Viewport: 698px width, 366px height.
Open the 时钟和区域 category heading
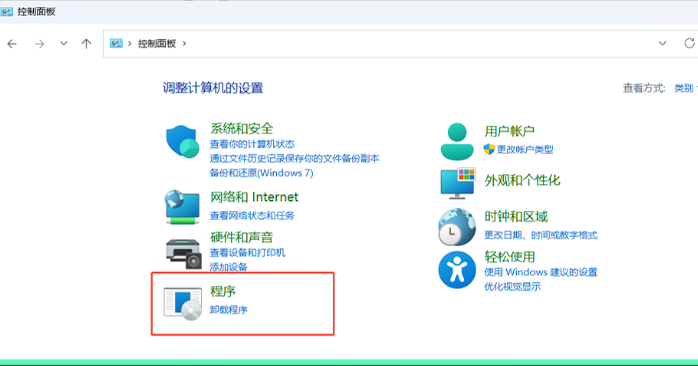coord(515,216)
